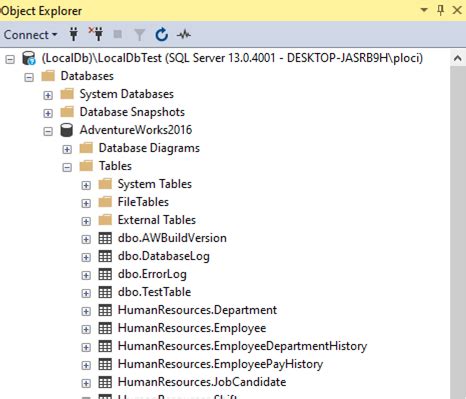Click the server database cylinder icon
Screen dimensions: 466x399
click(29, 58)
